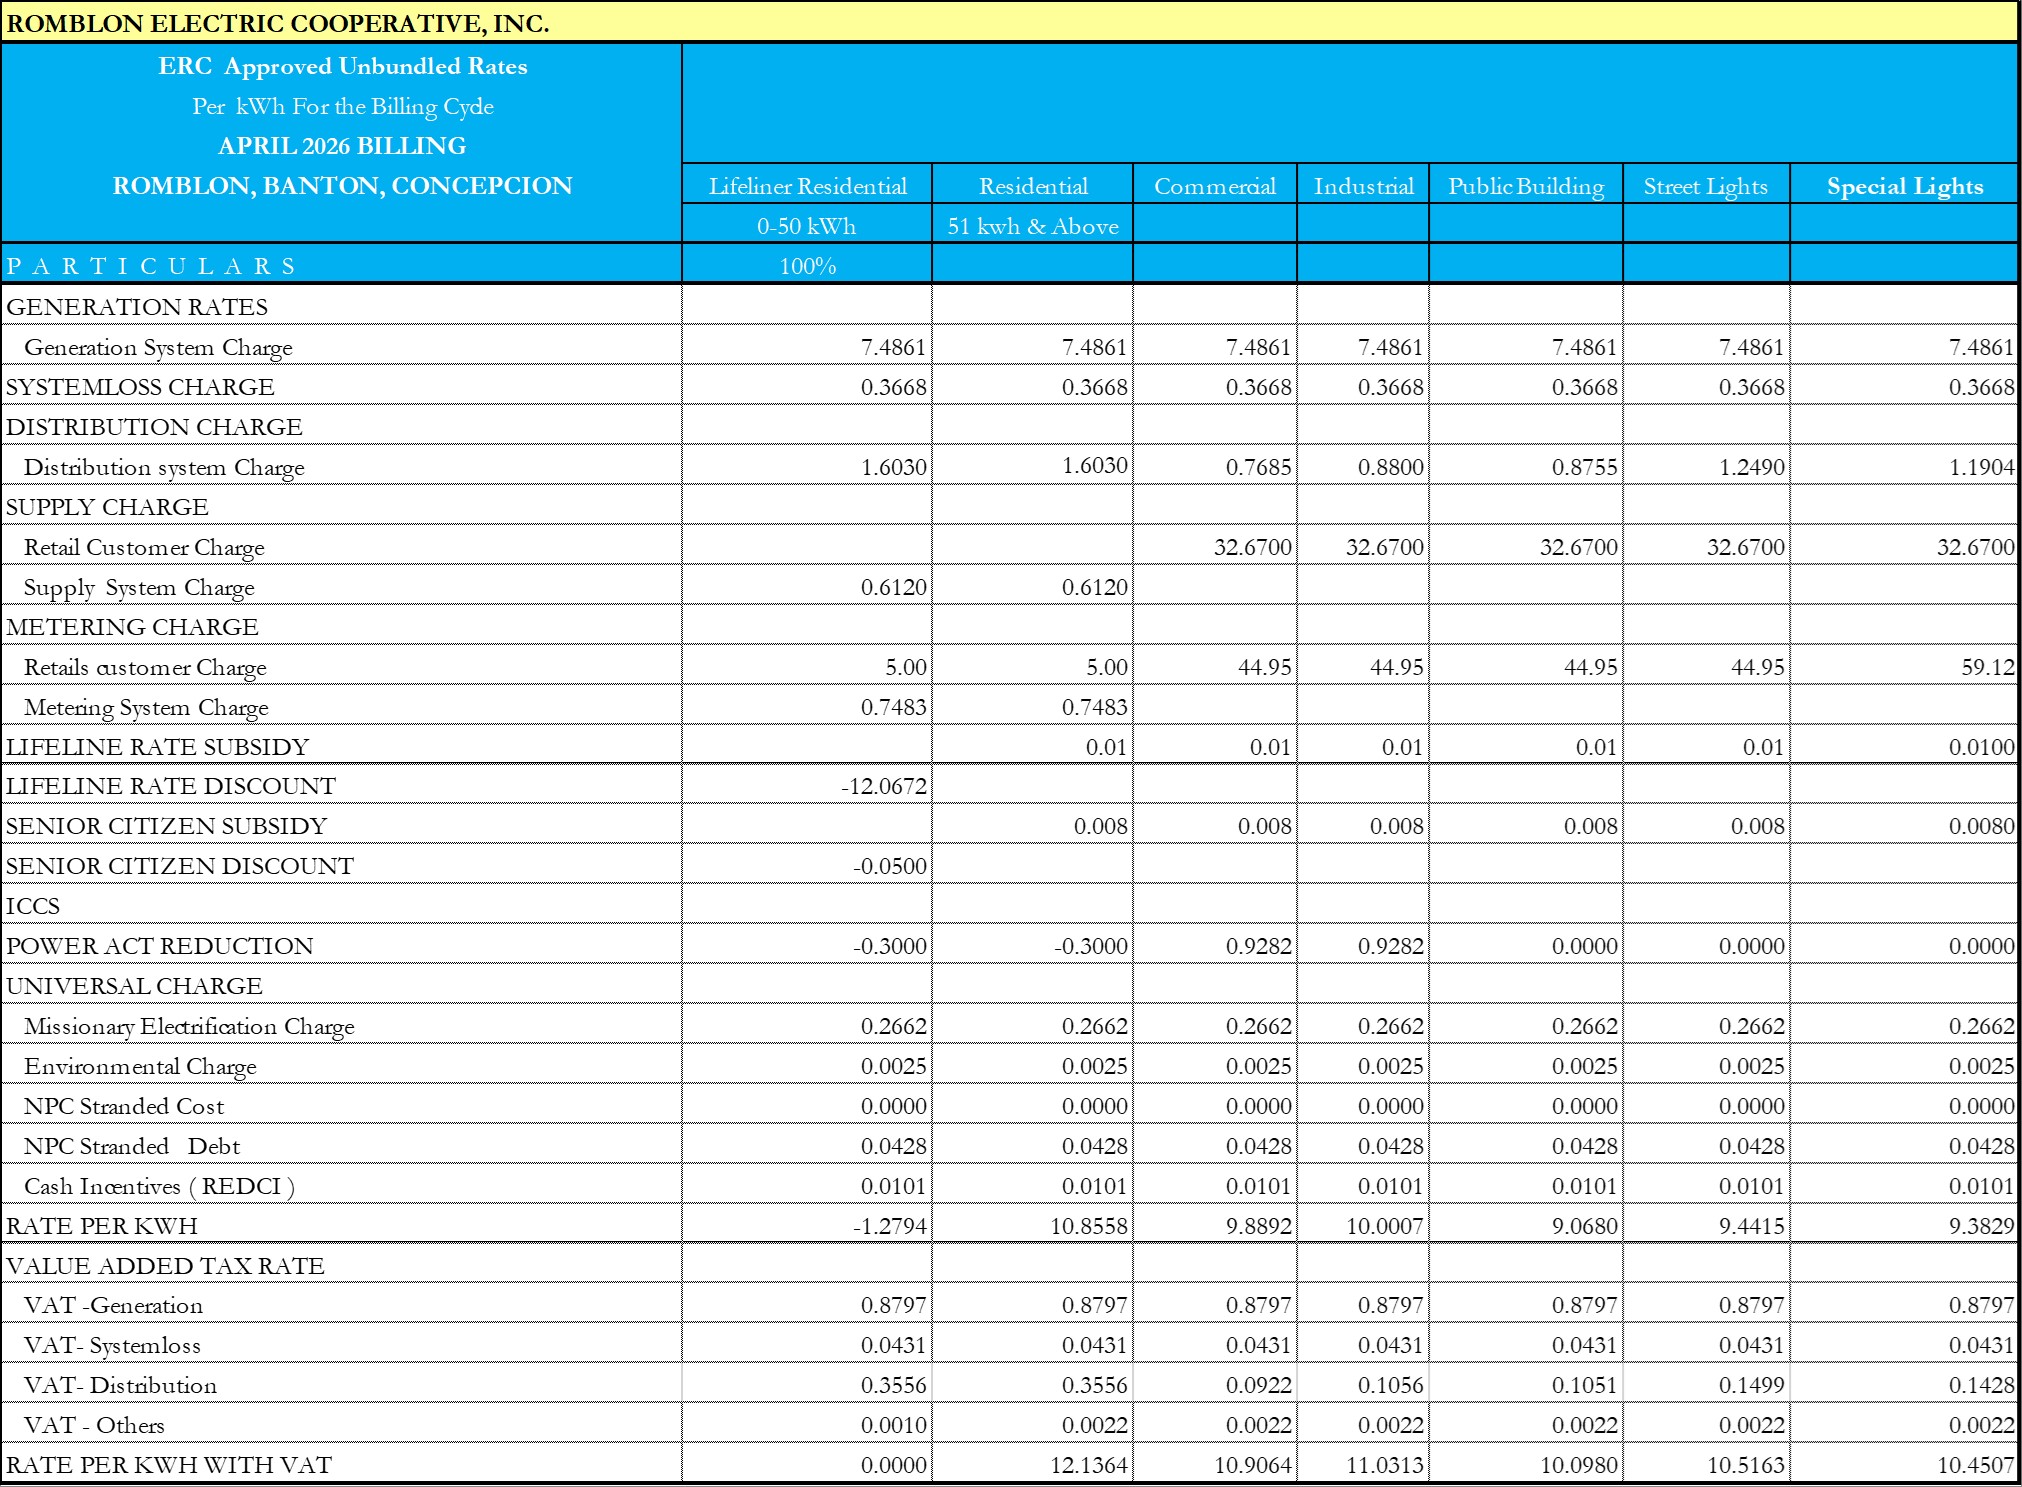Viewport: 2022px width, 1487px height.
Task: Click the GENERATION RATES row label
Action: 137,307
